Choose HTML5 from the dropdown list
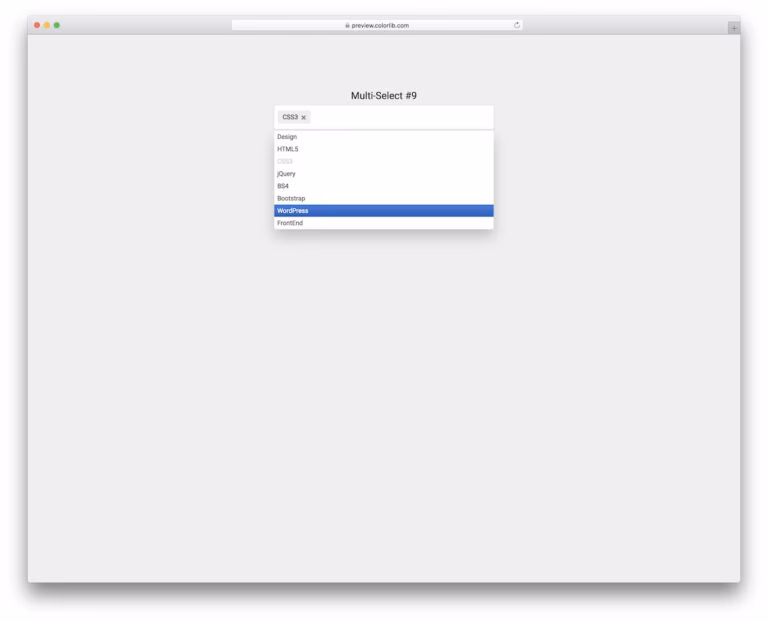 click(x=384, y=149)
